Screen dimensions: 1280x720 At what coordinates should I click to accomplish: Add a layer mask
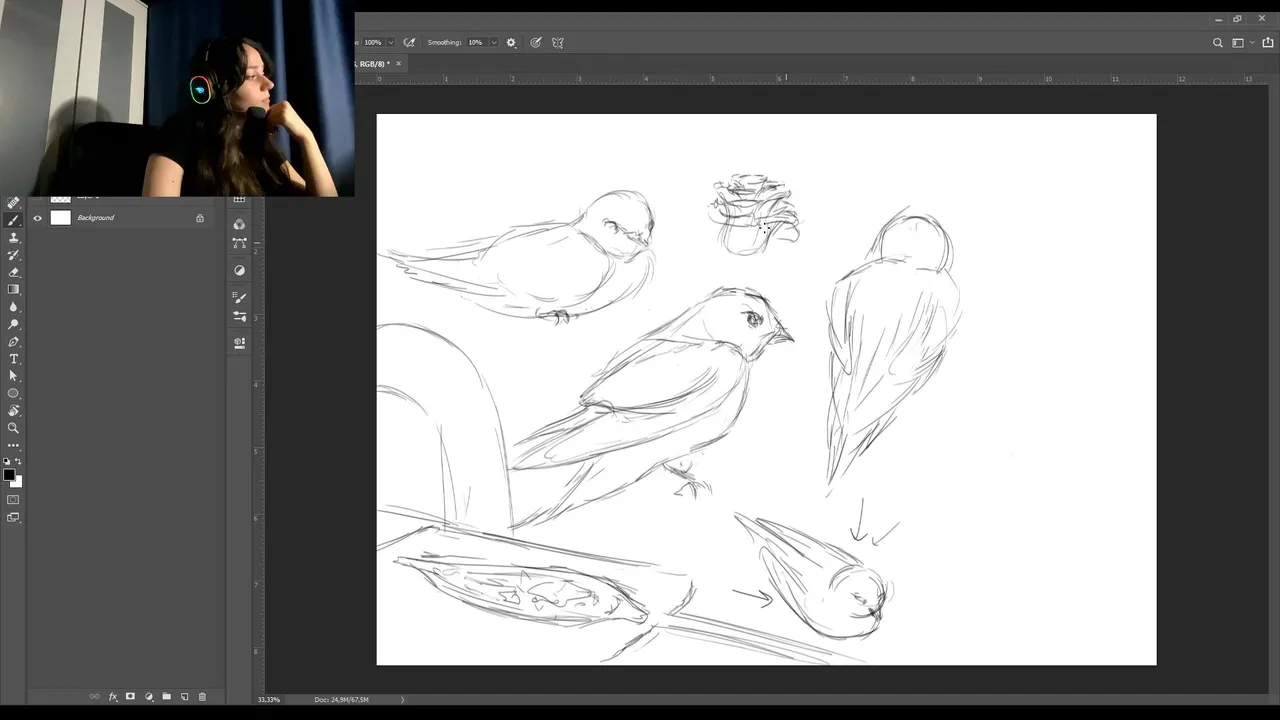pyautogui.click(x=130, y=696)
